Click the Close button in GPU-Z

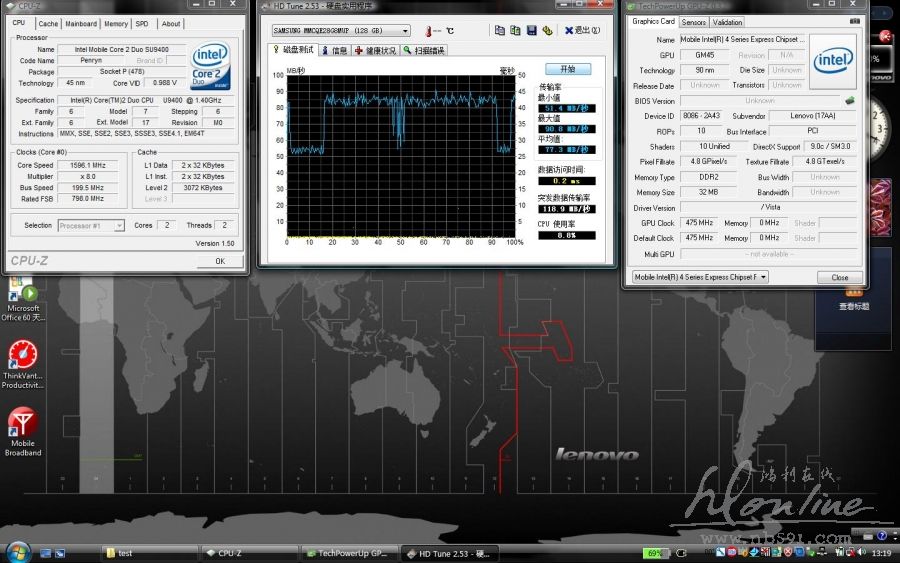tap(839, 277)
